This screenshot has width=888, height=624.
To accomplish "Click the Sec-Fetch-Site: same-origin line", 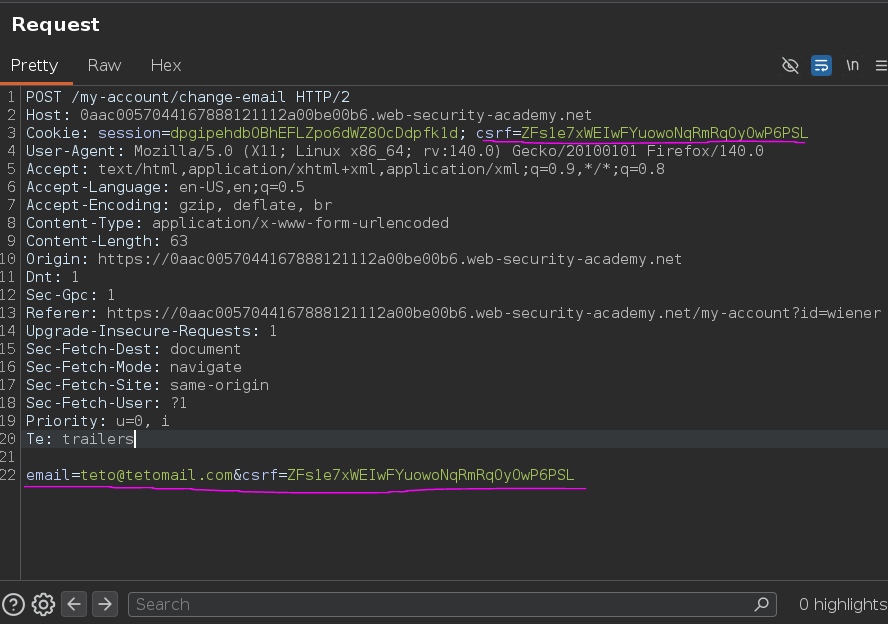I will pos(147,385).
